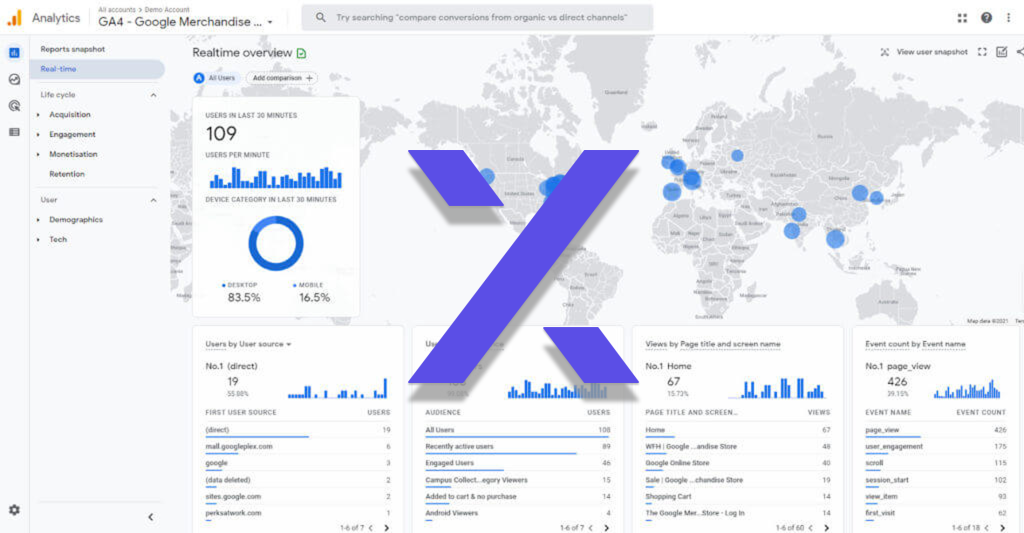Open the three-dot more options menu

coord(1008,18)
